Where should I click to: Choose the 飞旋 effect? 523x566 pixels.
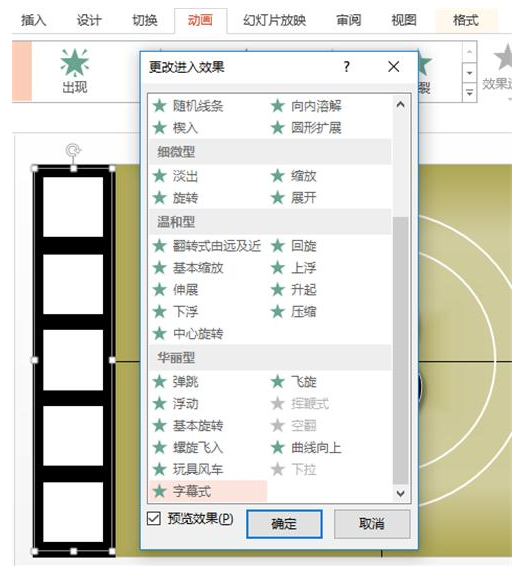coord(294,382)
